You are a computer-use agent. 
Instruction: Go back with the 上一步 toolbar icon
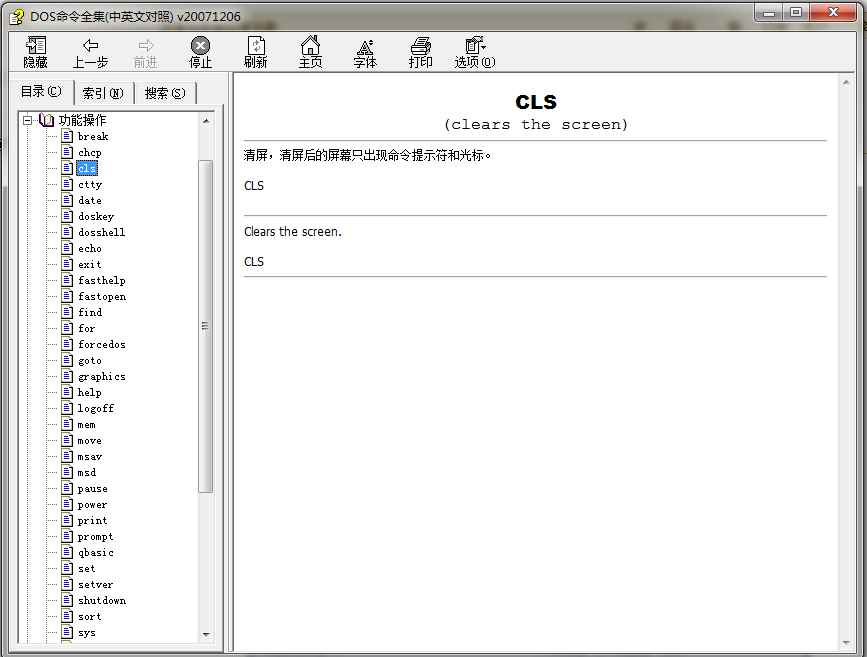coord(90,52)
